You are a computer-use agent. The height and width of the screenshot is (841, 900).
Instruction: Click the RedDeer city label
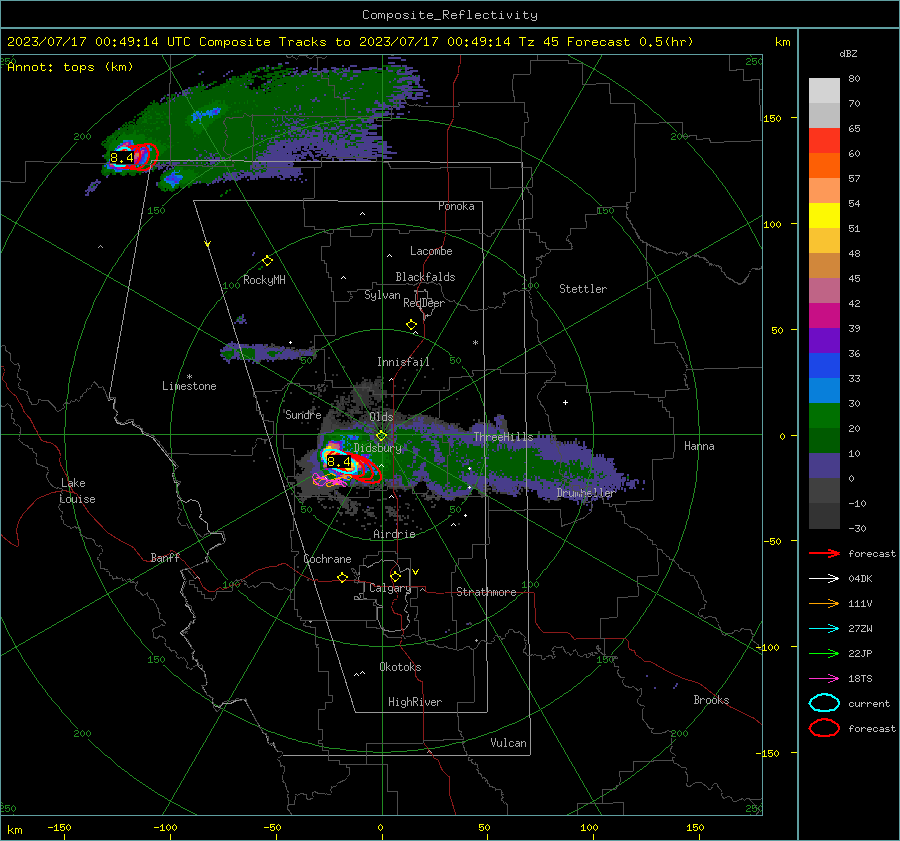click(x=424, y=303)
